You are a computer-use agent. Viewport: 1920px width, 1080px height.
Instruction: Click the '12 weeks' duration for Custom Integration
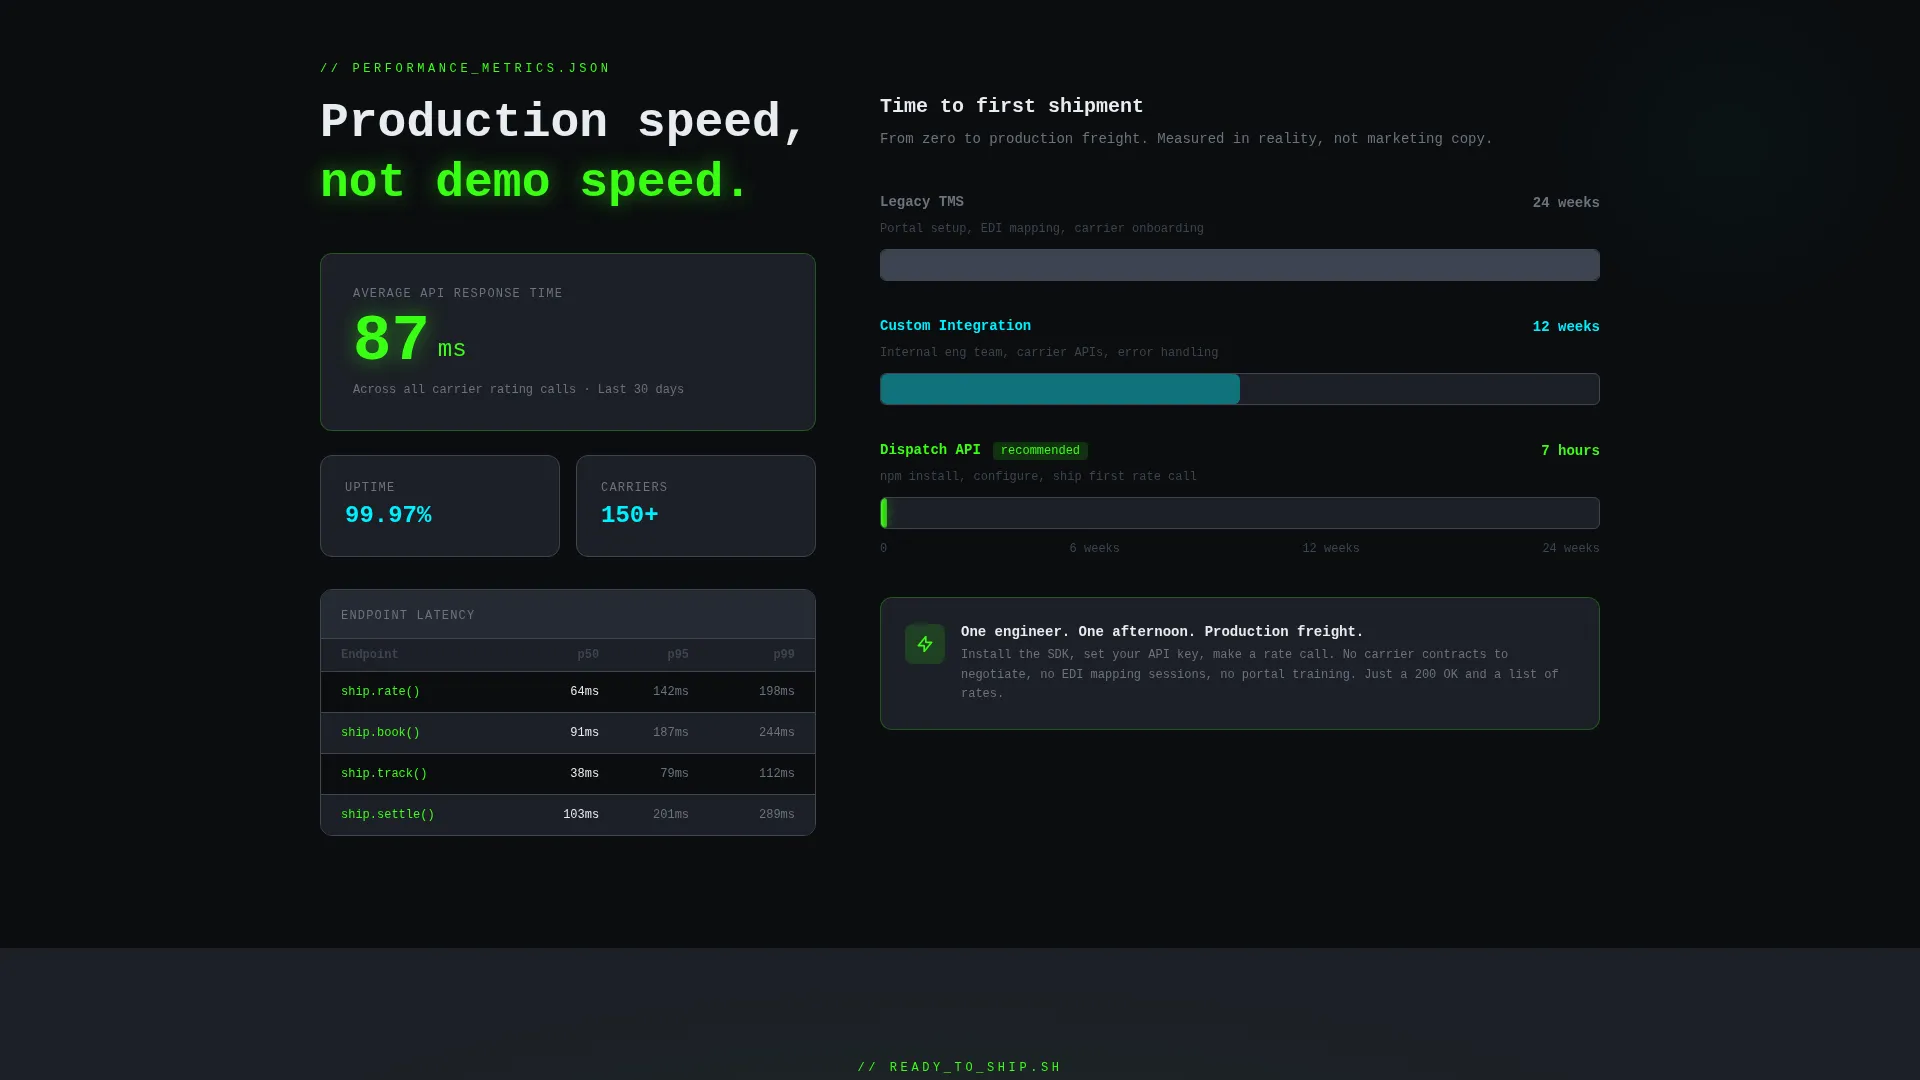(1566, 327)
